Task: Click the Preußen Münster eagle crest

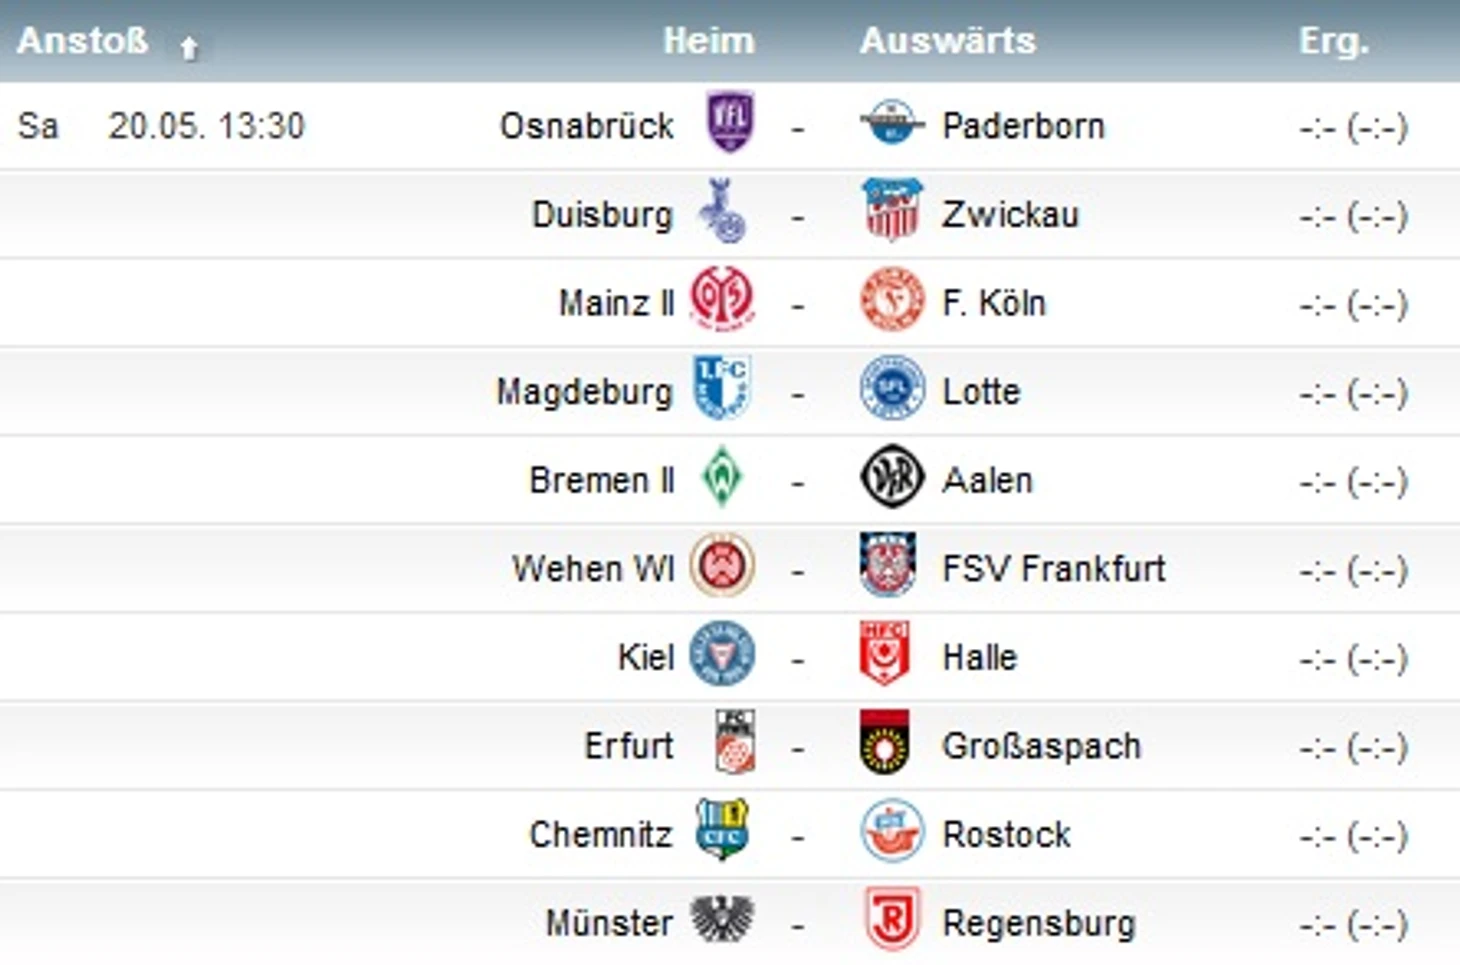Action: click(722, 920)
